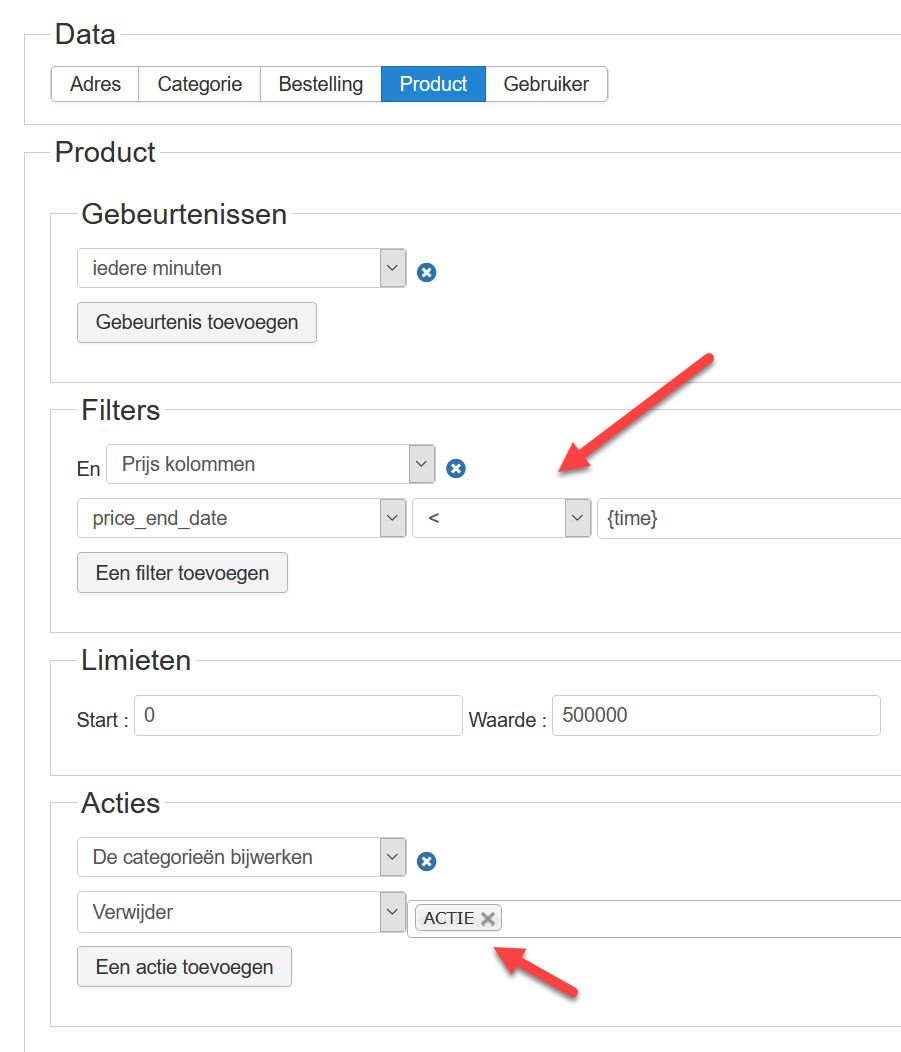The image size is (901, 1052).
Task: Expand the 'De categorieën bijwerken' action dropdown
Action: 242,857
